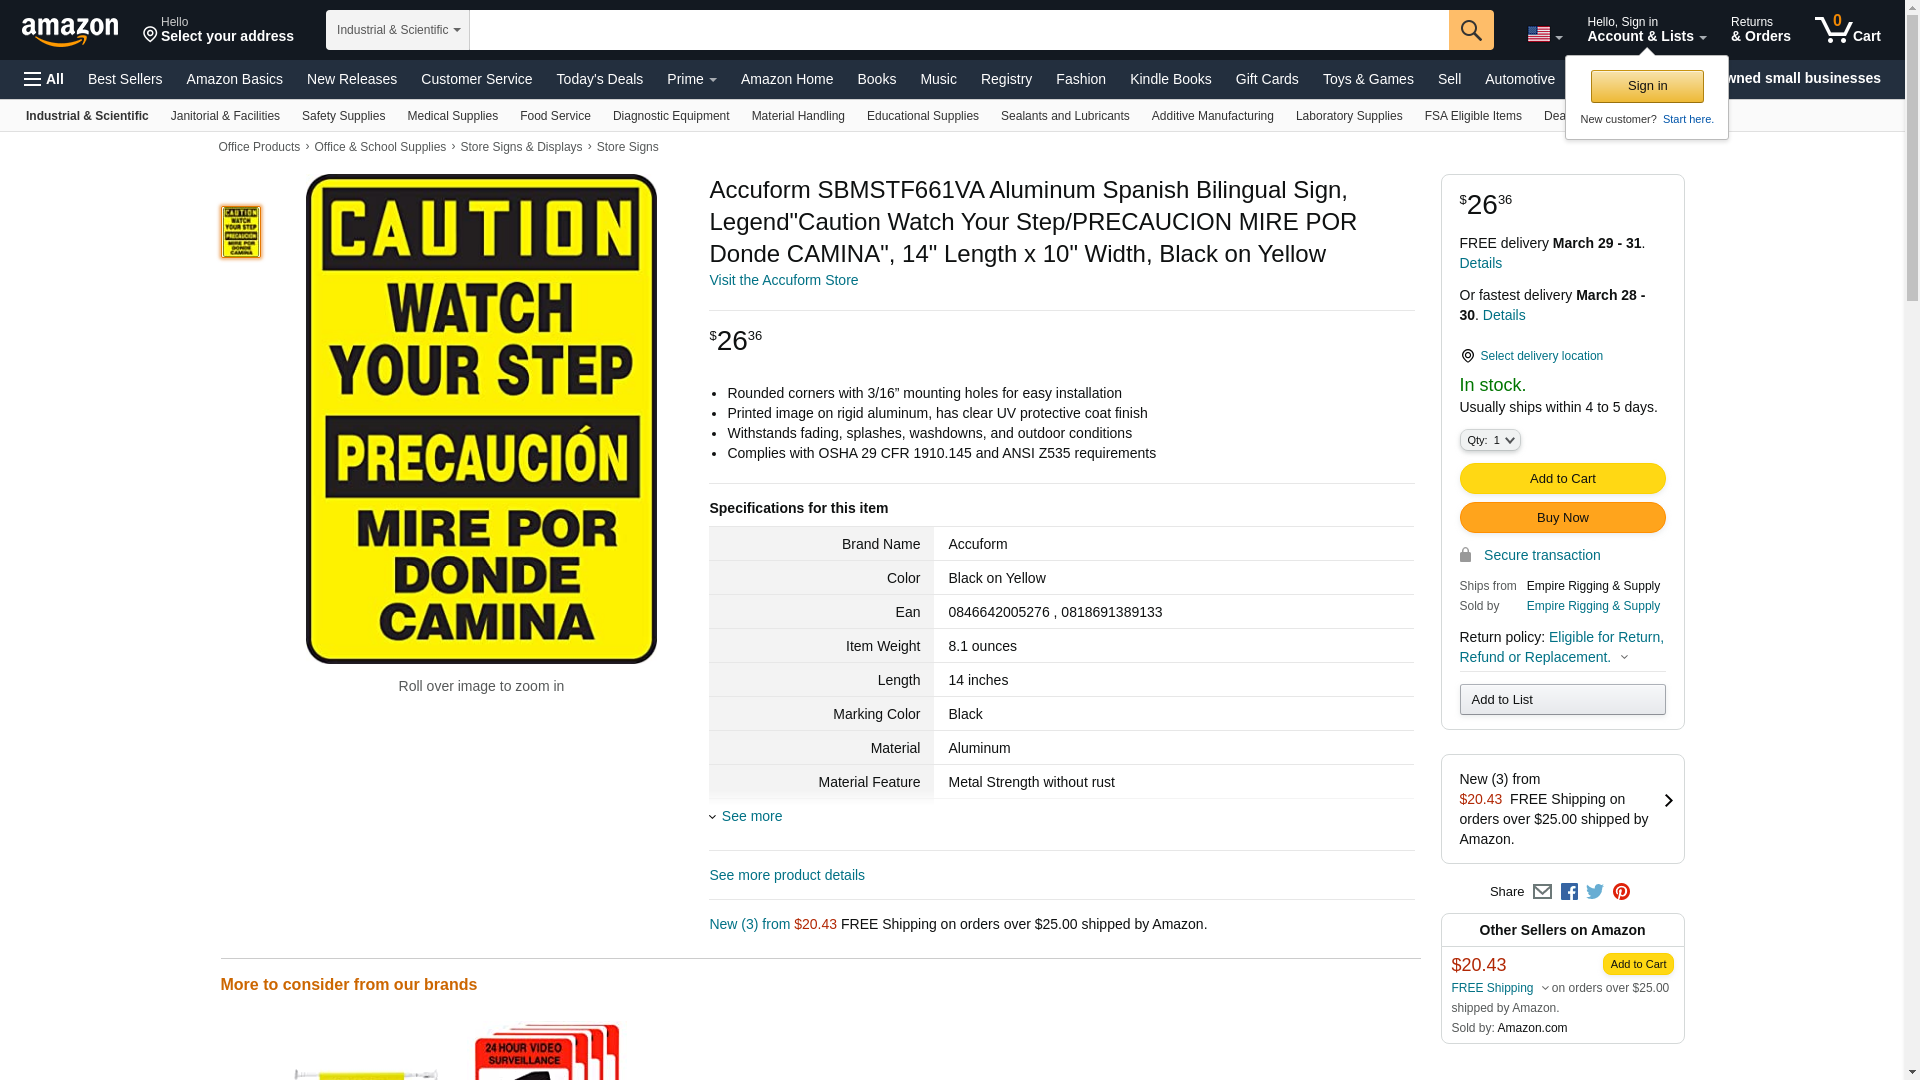Open the Qty quantity dropdown
Image resolution: width=1920 pixels, height=1080 pixels.
point(1490,440)
